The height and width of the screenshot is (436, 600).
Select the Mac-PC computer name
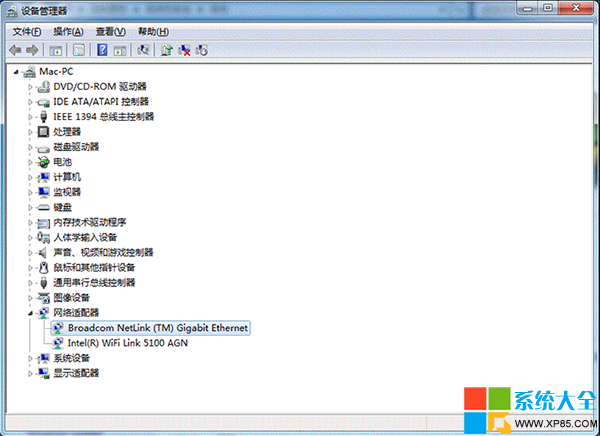(56, 72)
